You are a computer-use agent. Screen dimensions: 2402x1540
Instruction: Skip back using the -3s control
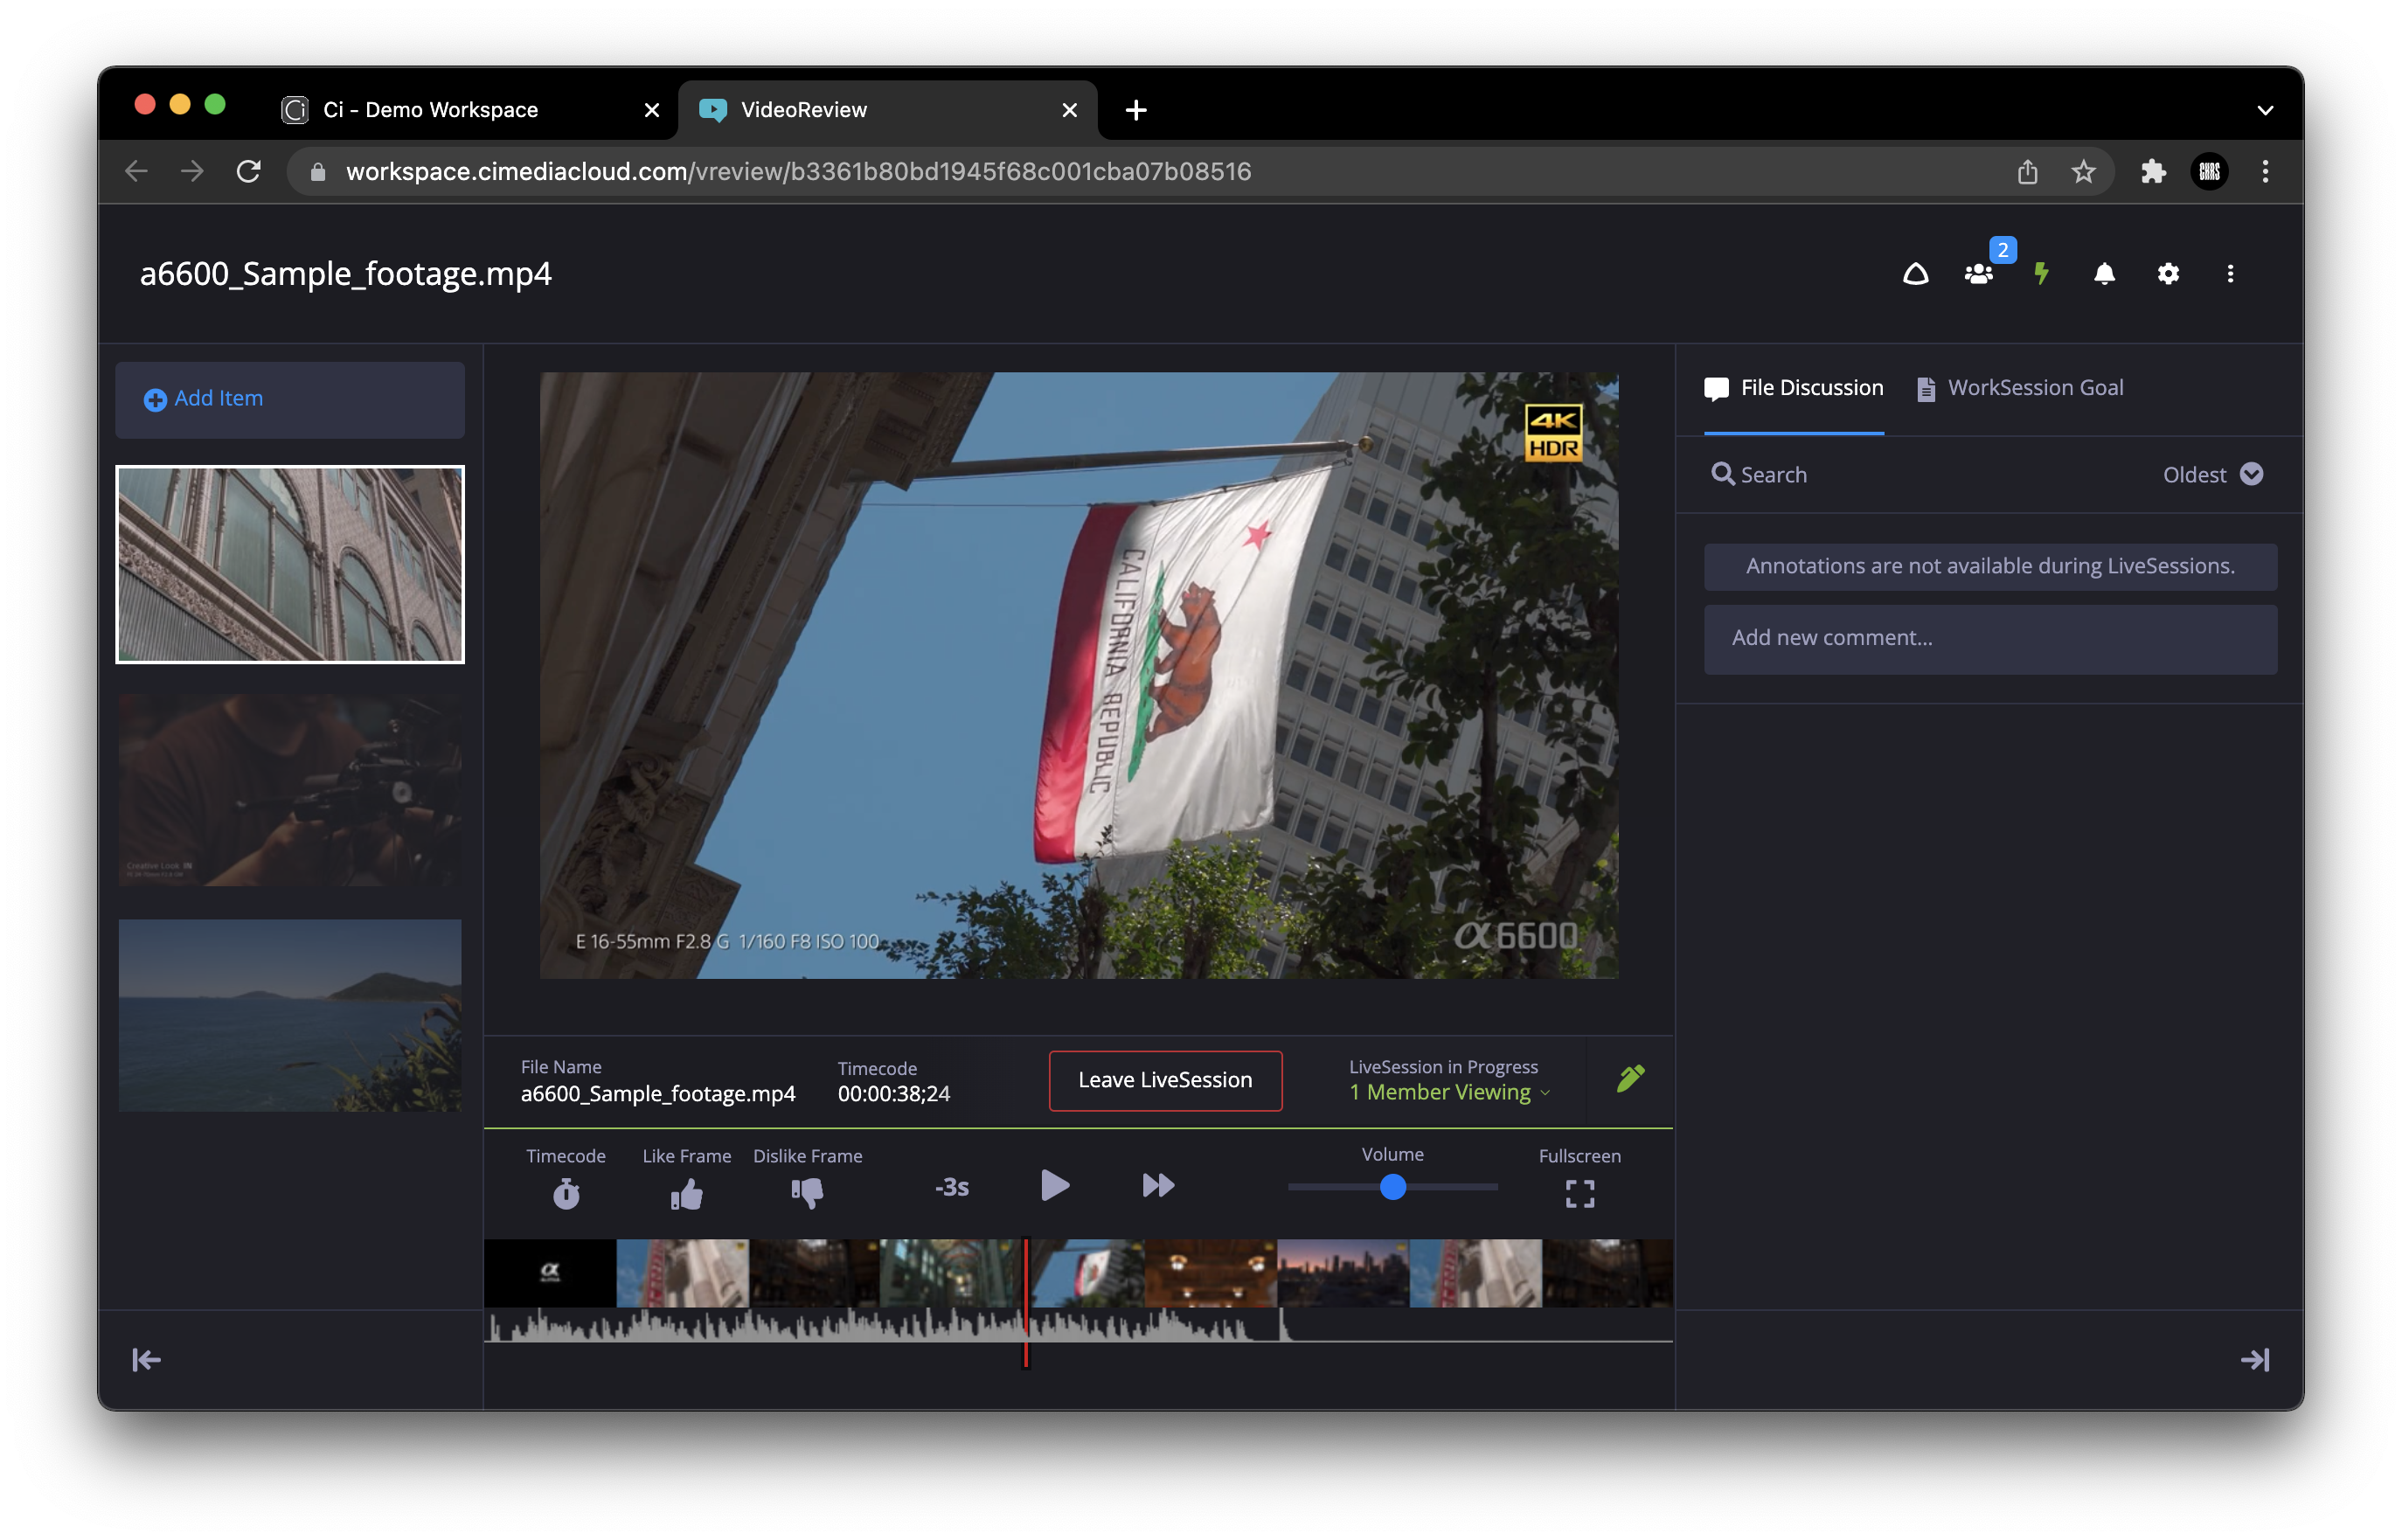coord(951,1187)
